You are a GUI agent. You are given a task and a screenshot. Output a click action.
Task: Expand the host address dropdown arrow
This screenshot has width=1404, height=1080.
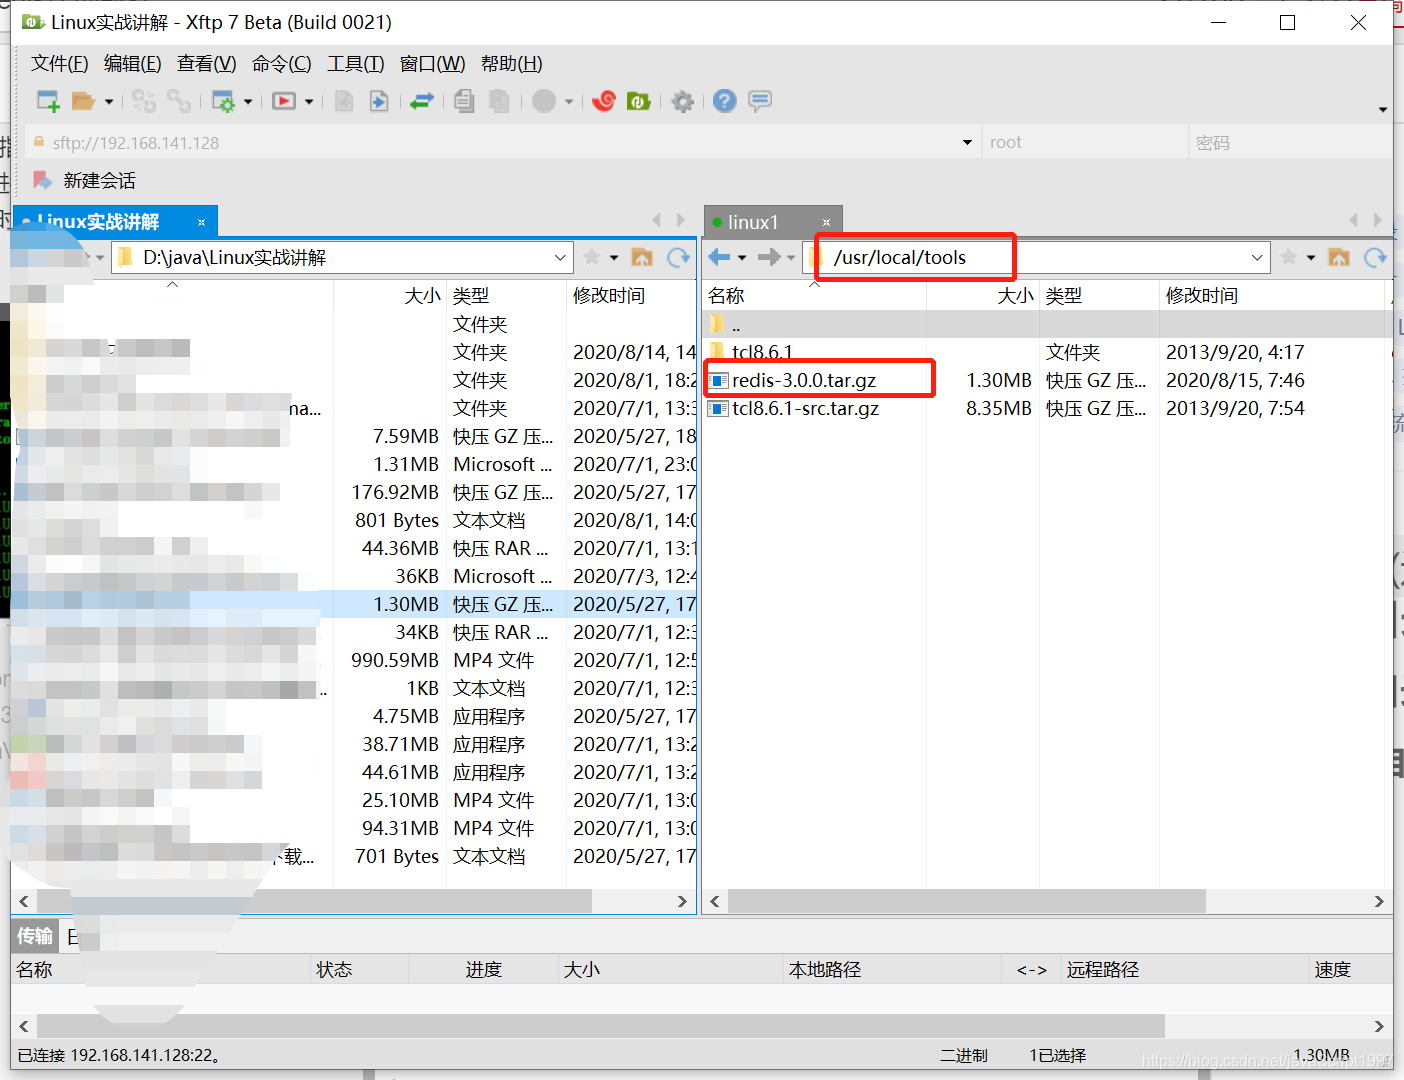click(967, 143)
